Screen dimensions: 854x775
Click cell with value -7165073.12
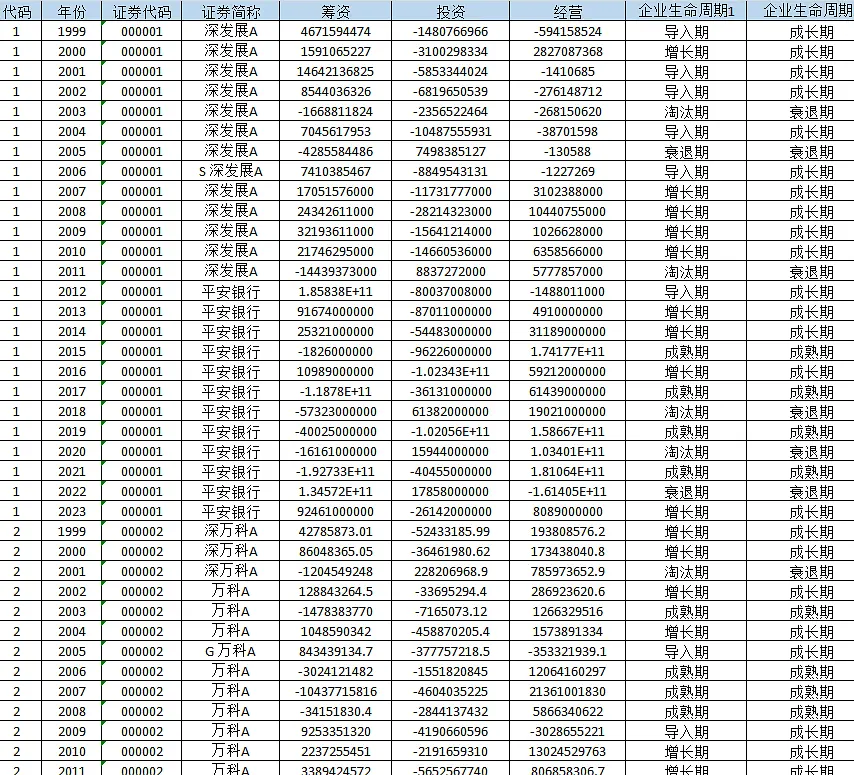tap(450, 612)
